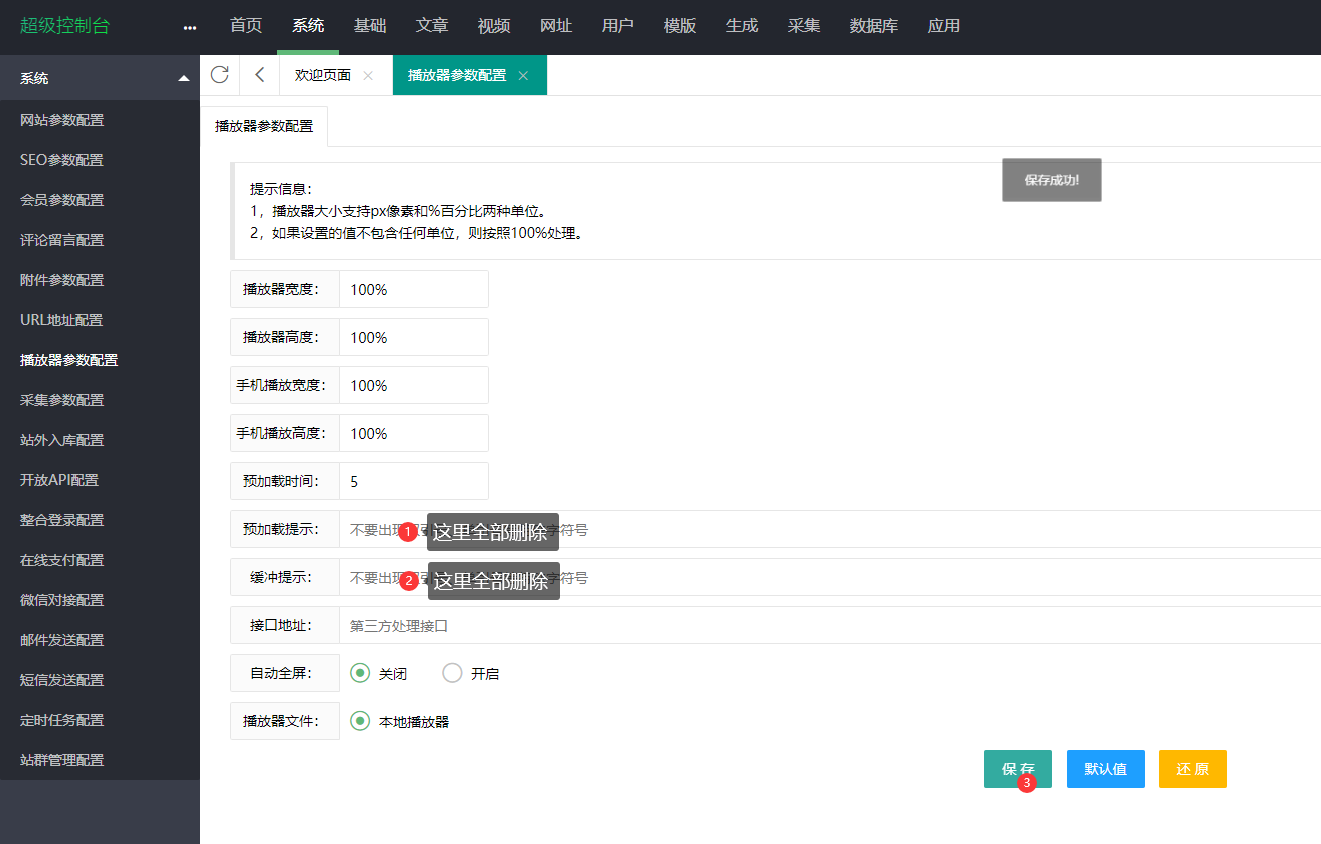Image resolution: width=1321 pixels, height=844 pixels.
Task: Enable 开启 for 自动全屏
Action: point(452,673)
